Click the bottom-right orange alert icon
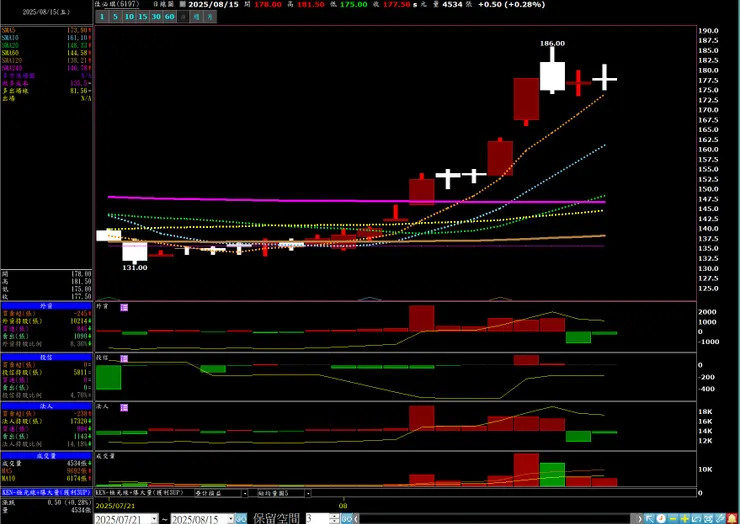This screenshot has height=524, width=740. pos(733,519)
